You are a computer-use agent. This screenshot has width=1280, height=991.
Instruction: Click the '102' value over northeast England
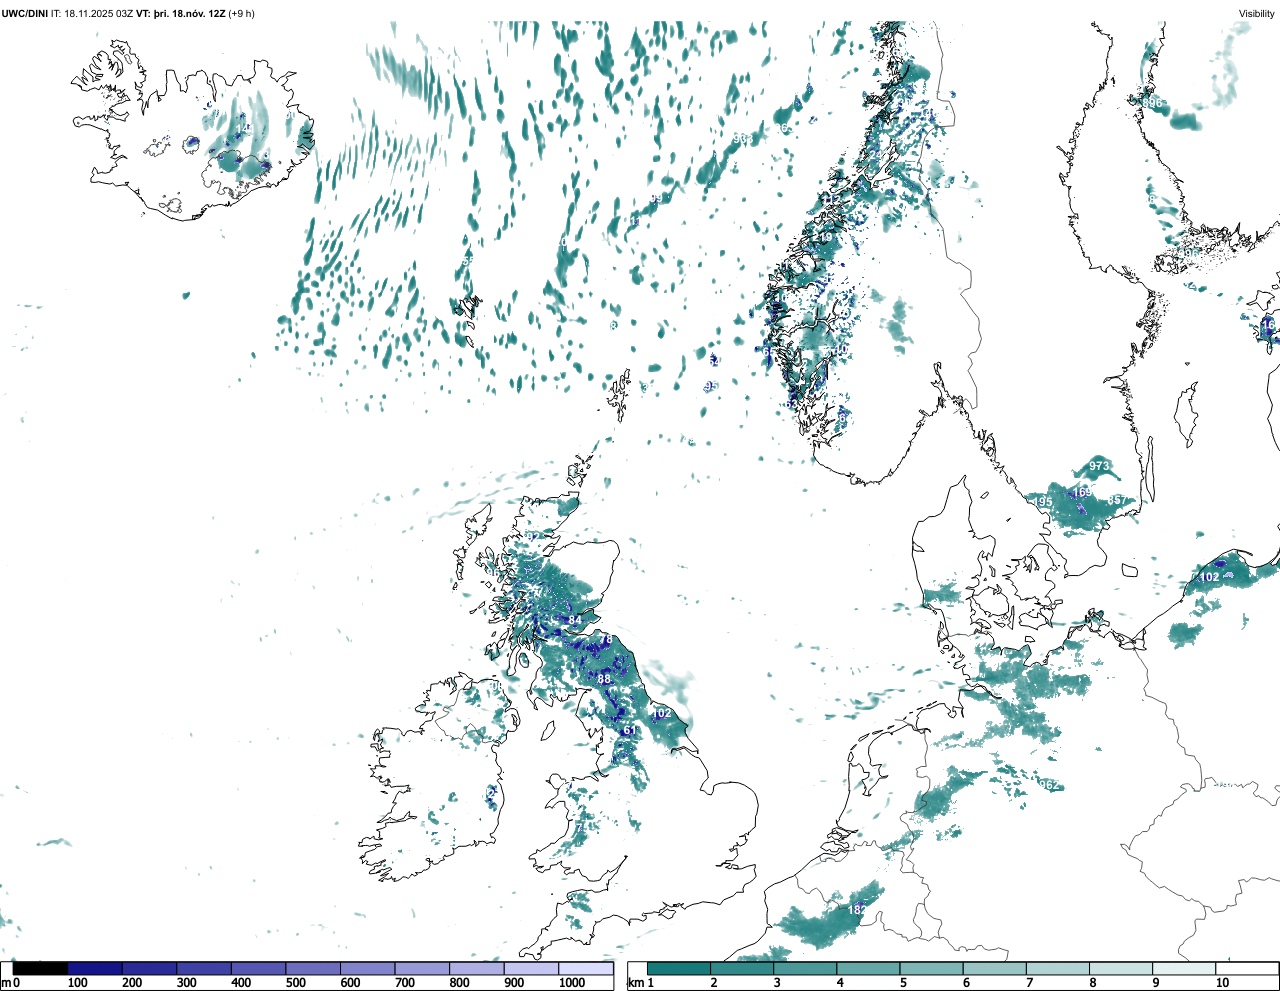661,714
